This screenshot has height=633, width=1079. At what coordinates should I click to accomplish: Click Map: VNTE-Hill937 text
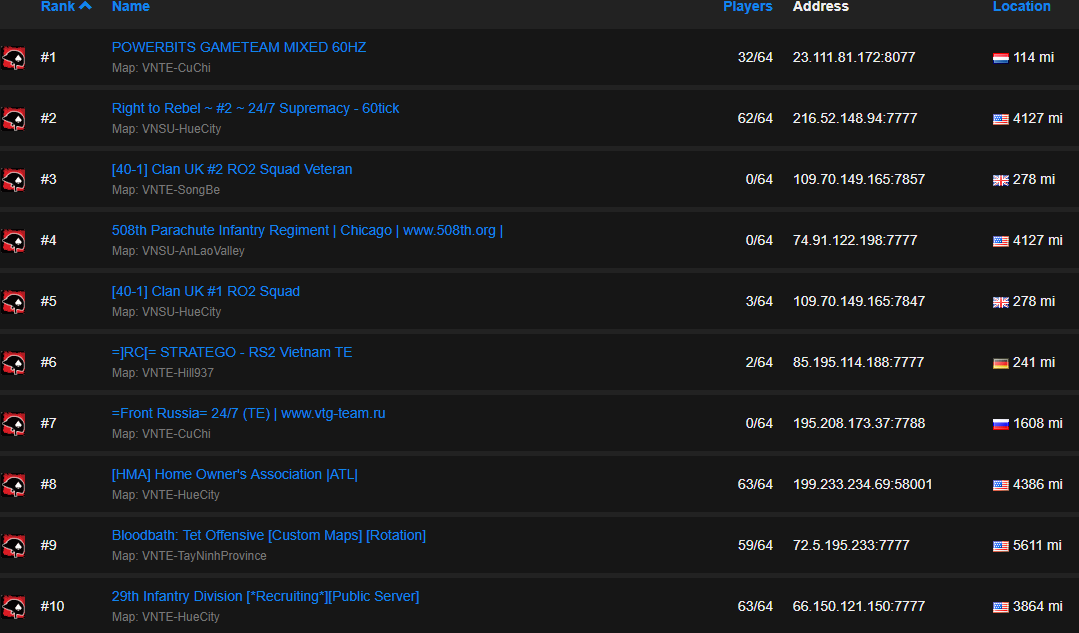(x=162, y=373)
